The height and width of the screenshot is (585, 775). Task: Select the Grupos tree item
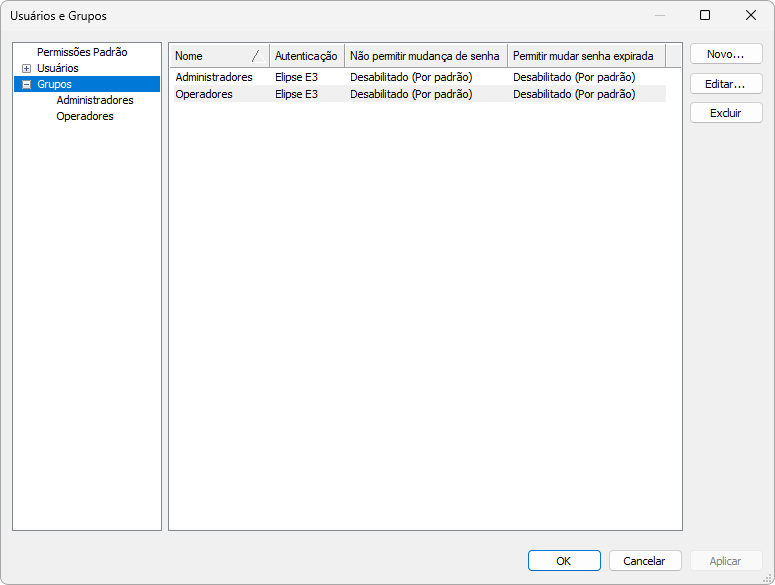click(x=54, y=85)
